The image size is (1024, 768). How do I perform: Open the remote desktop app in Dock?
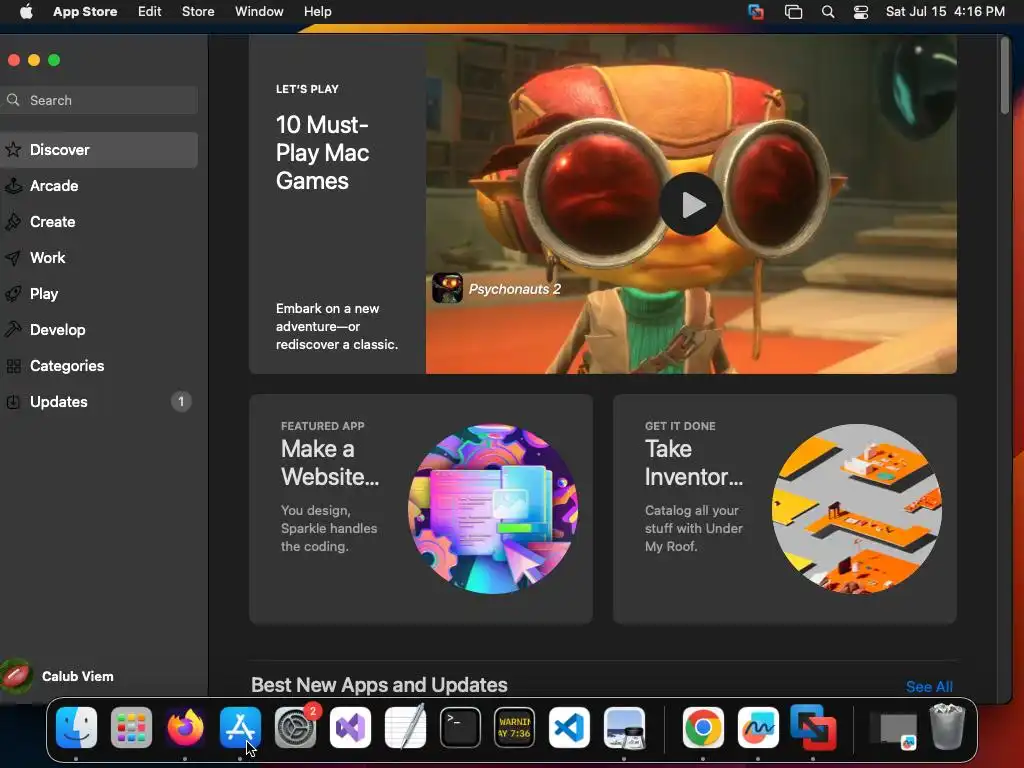[x=812, y=727]
